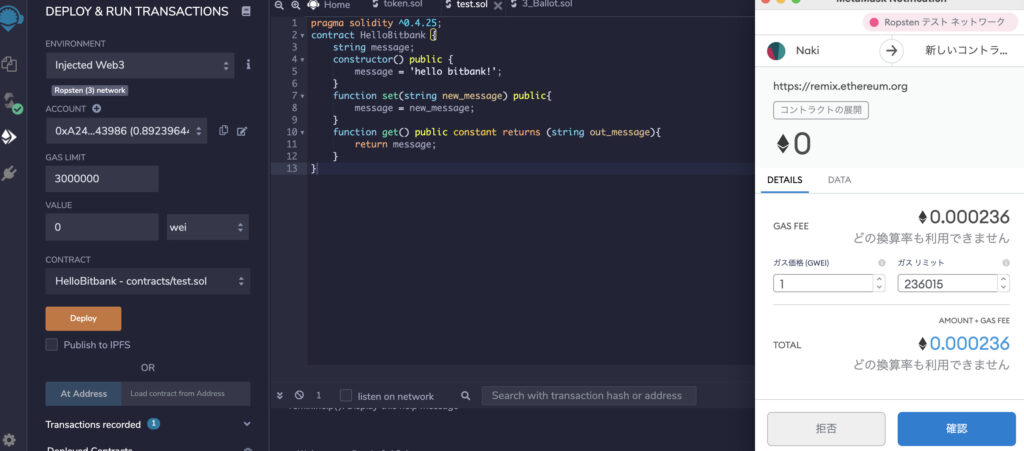Collapse set function fold arrow on line 7
This screenshot has height=451, width=1024.
click(302, 96)
